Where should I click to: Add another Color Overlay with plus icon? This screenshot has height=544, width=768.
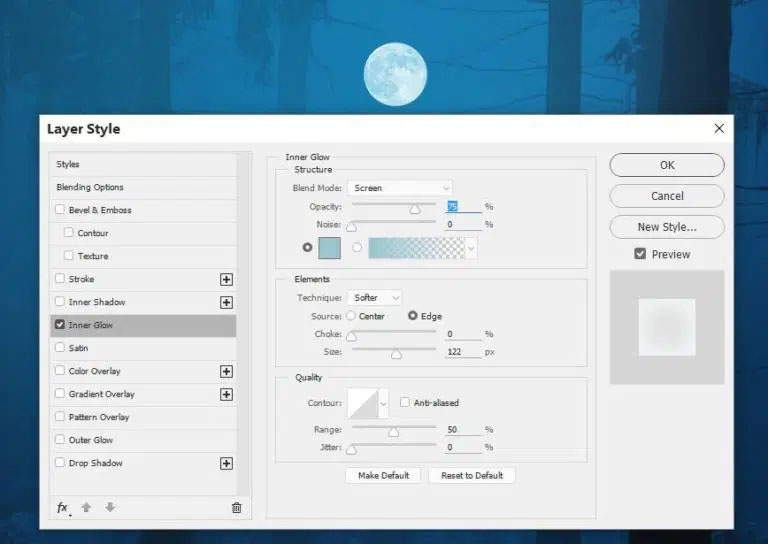(x=226, y=371)
